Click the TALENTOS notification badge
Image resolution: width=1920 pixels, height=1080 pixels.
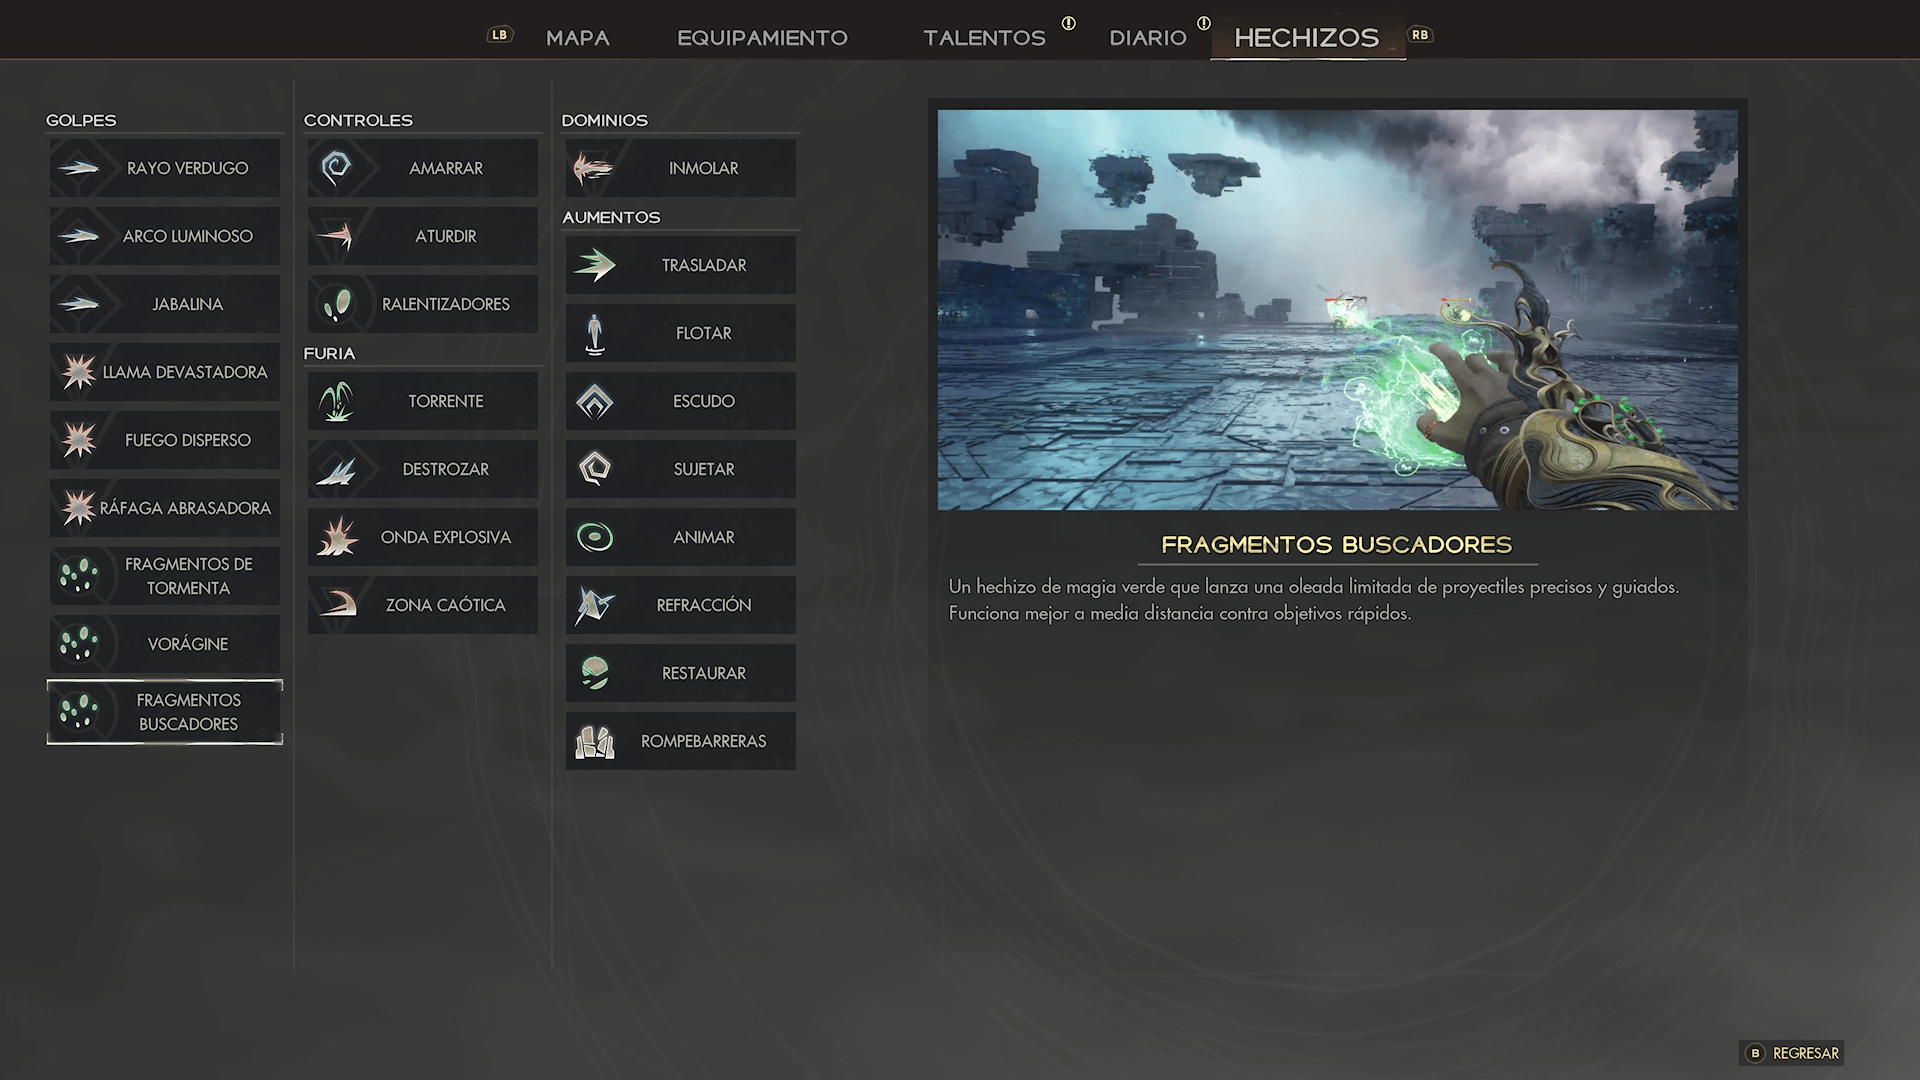click(x=1068, y=23)
